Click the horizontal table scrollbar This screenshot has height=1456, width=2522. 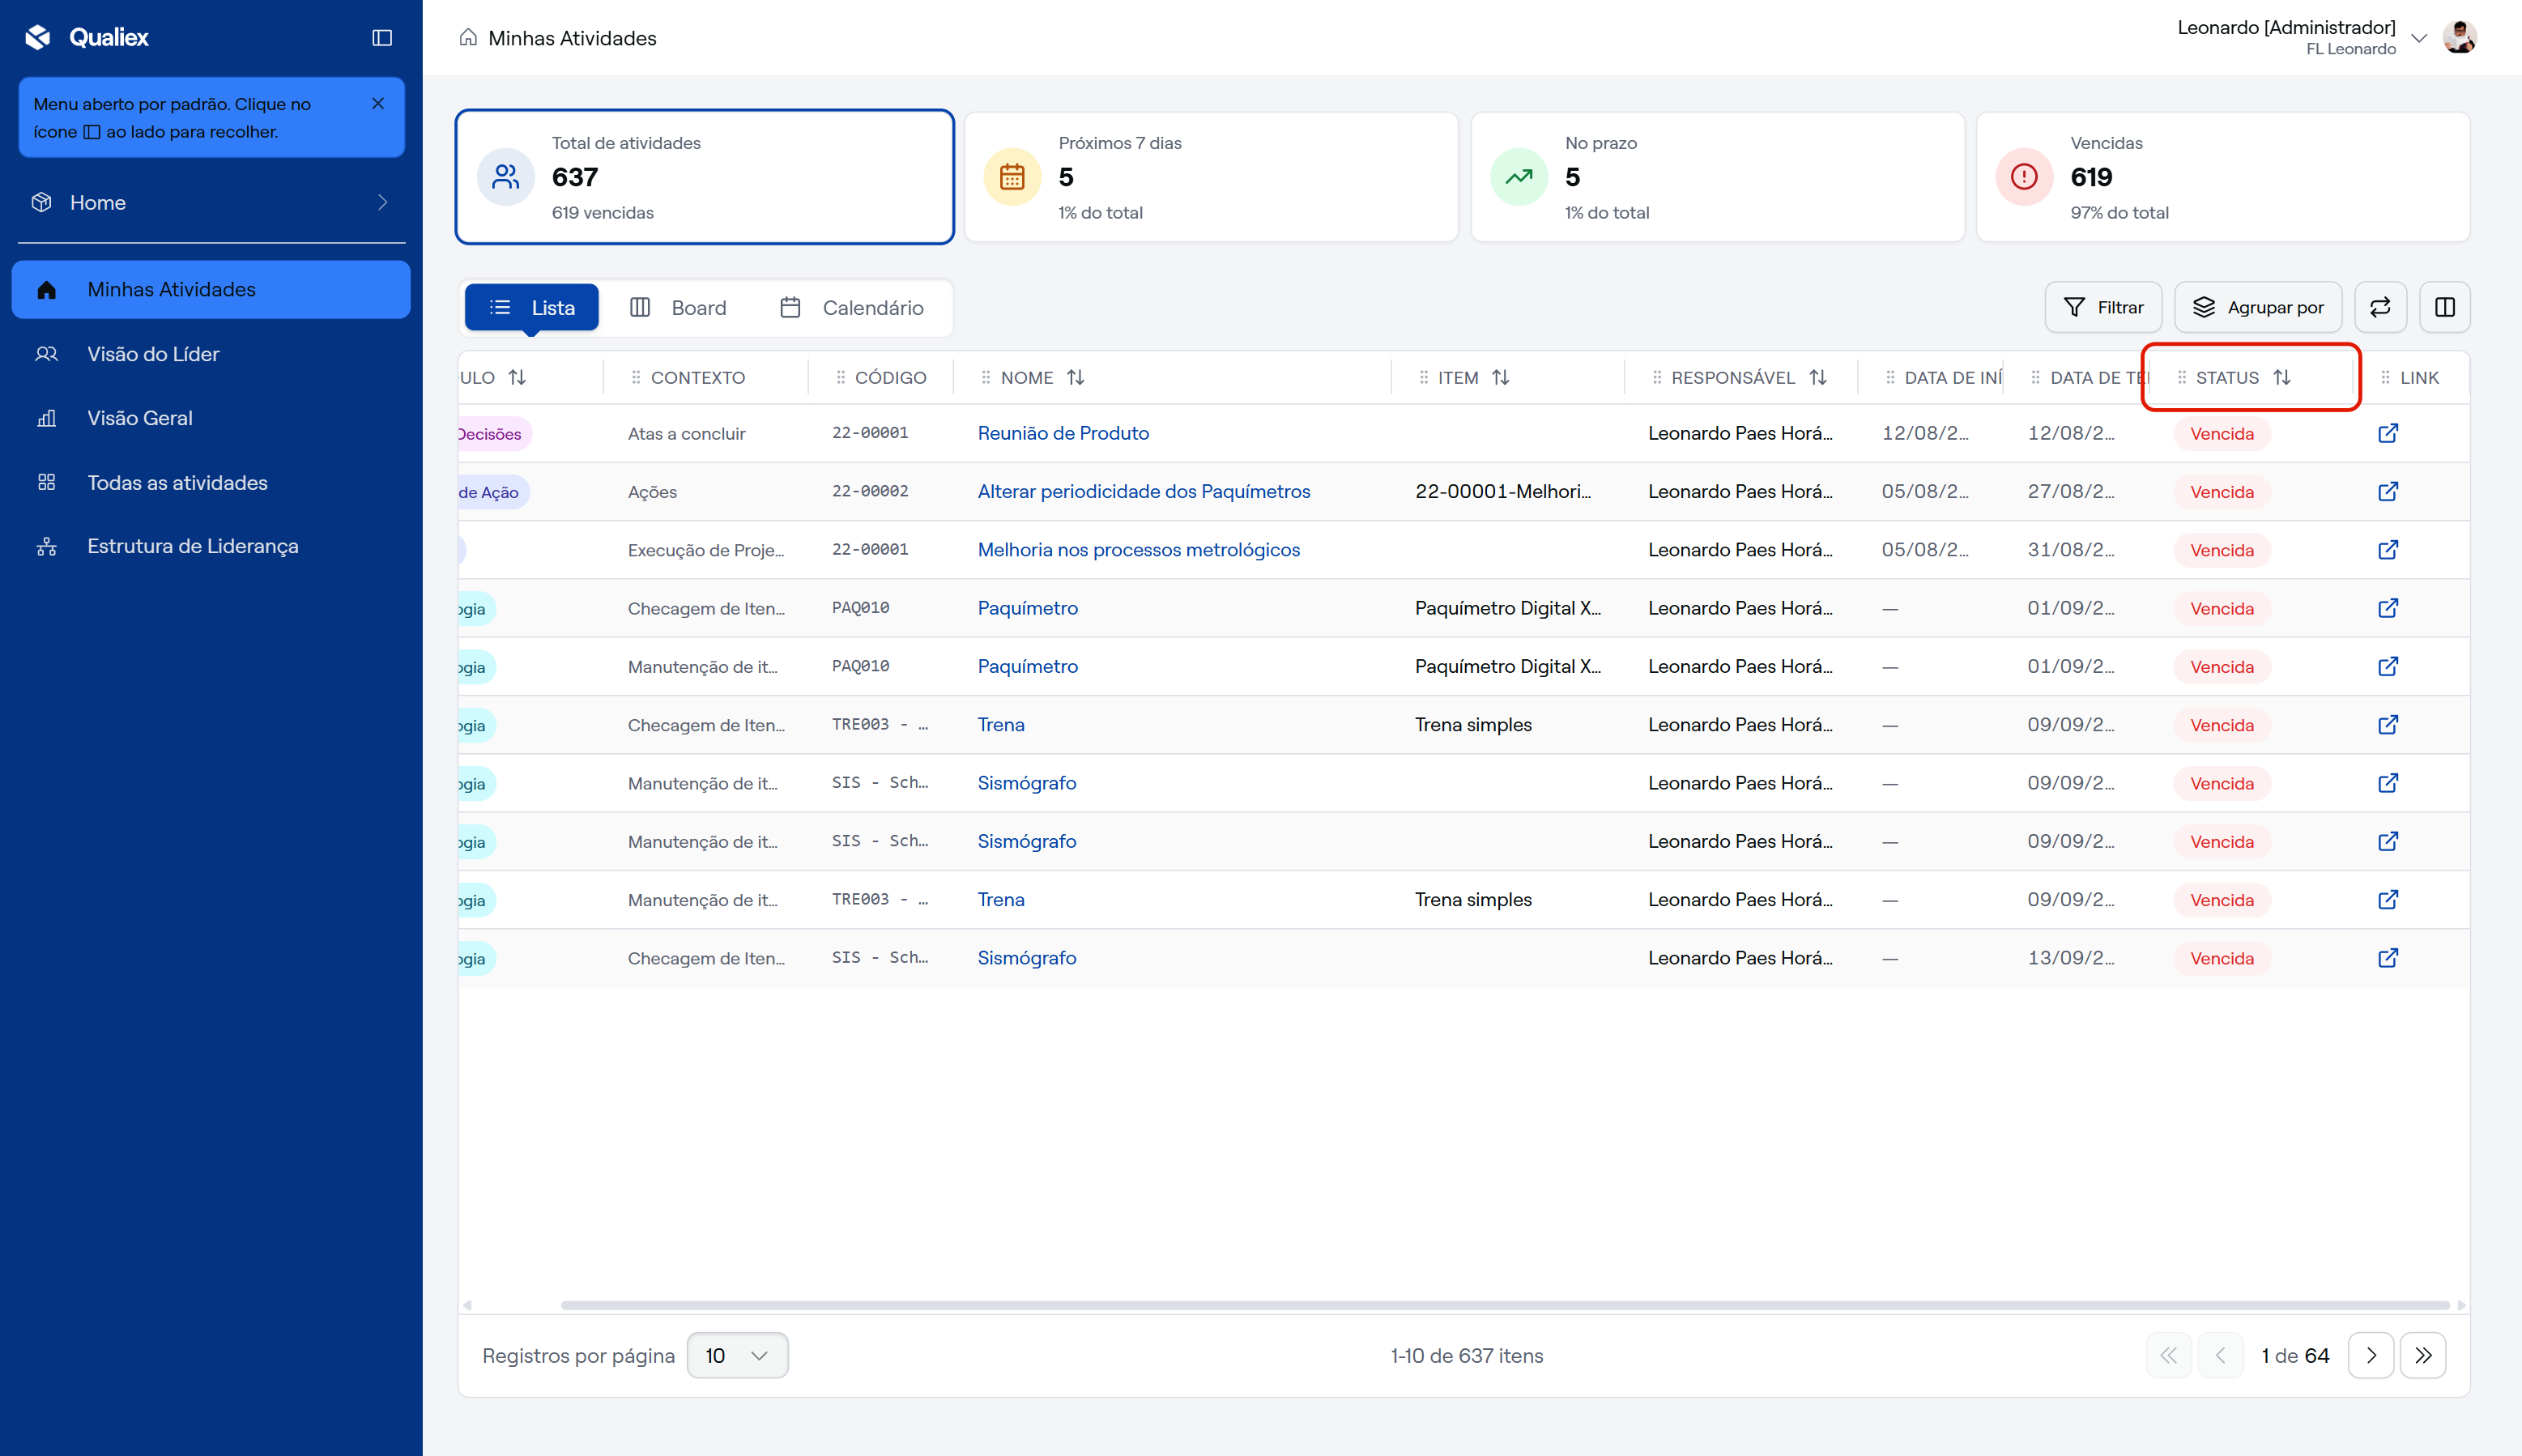point(1504,1305)
